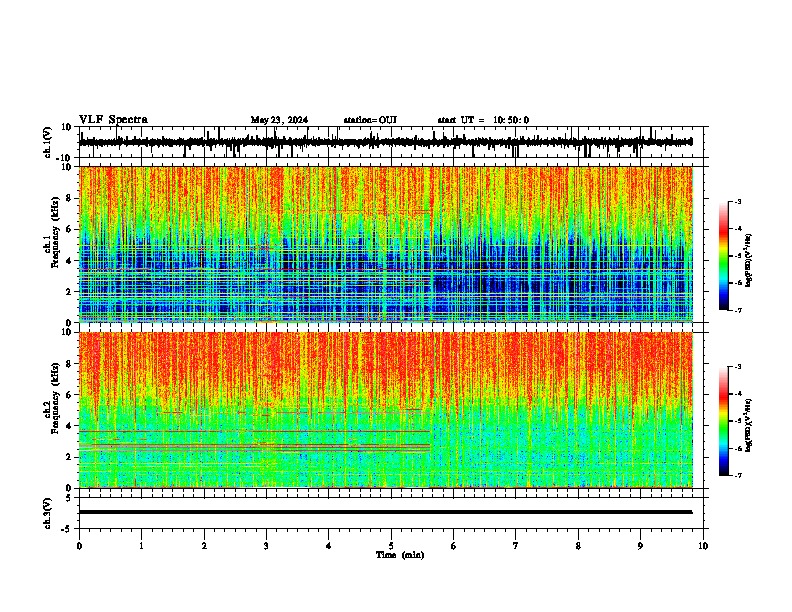Click the ch.1 spectrogram plot
Viewport: 792px width, 612px height.
[x=386, y=244]
